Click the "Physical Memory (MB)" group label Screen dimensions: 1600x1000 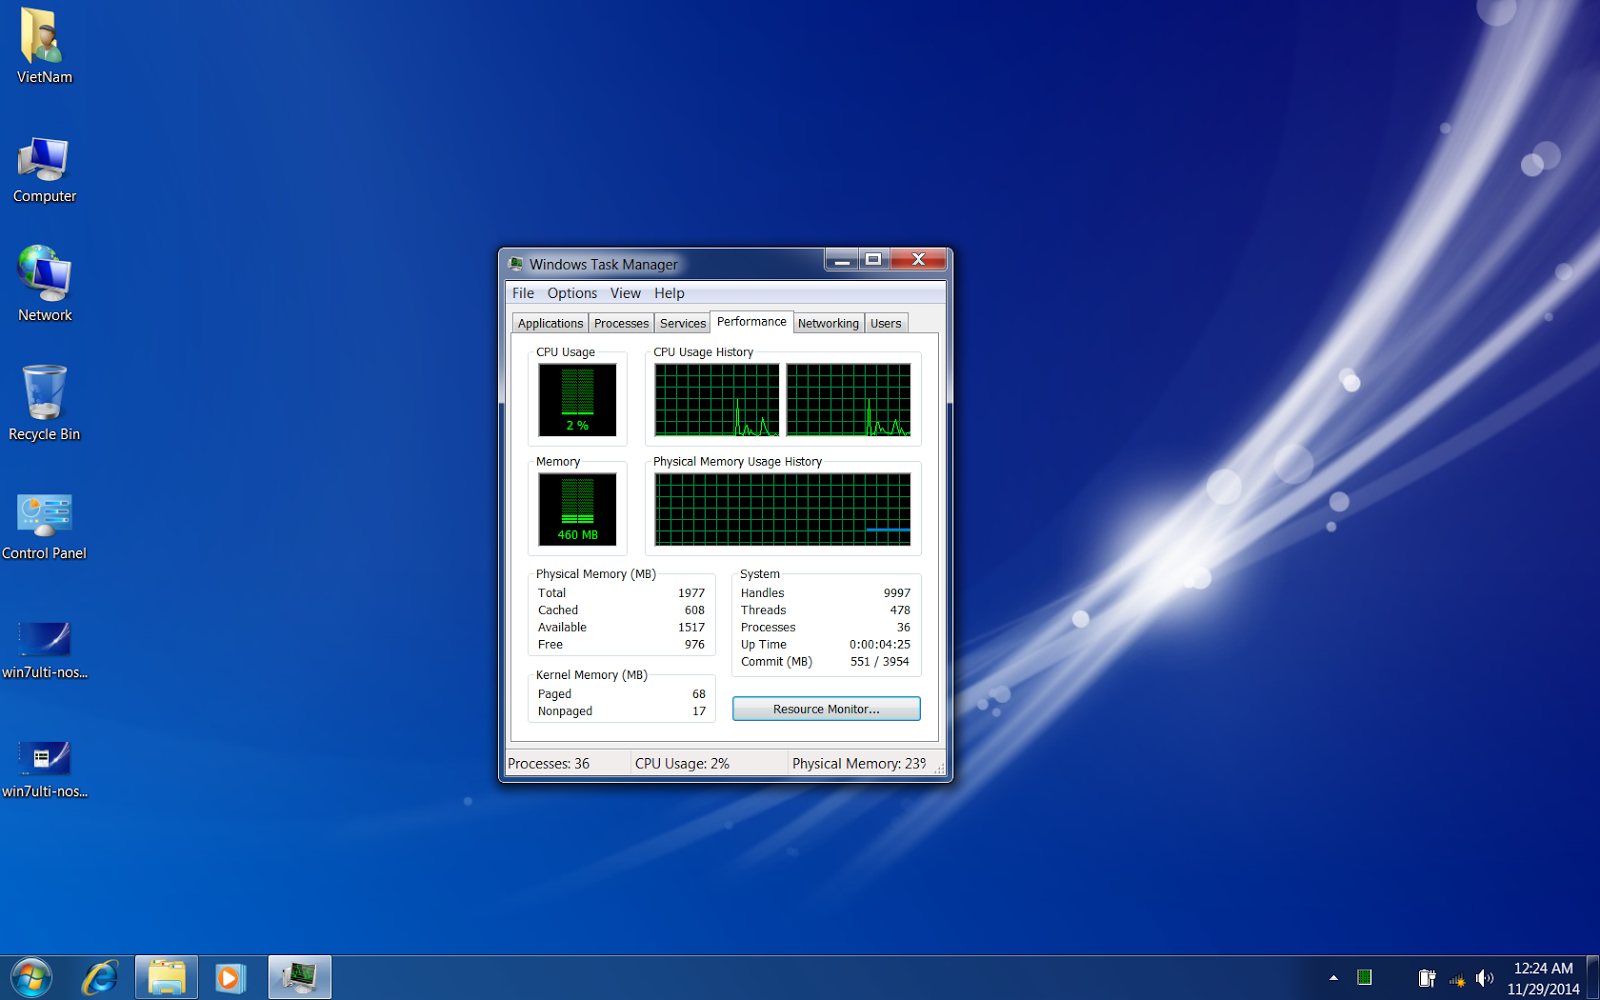pyautogui.click(x=596, y=574)
